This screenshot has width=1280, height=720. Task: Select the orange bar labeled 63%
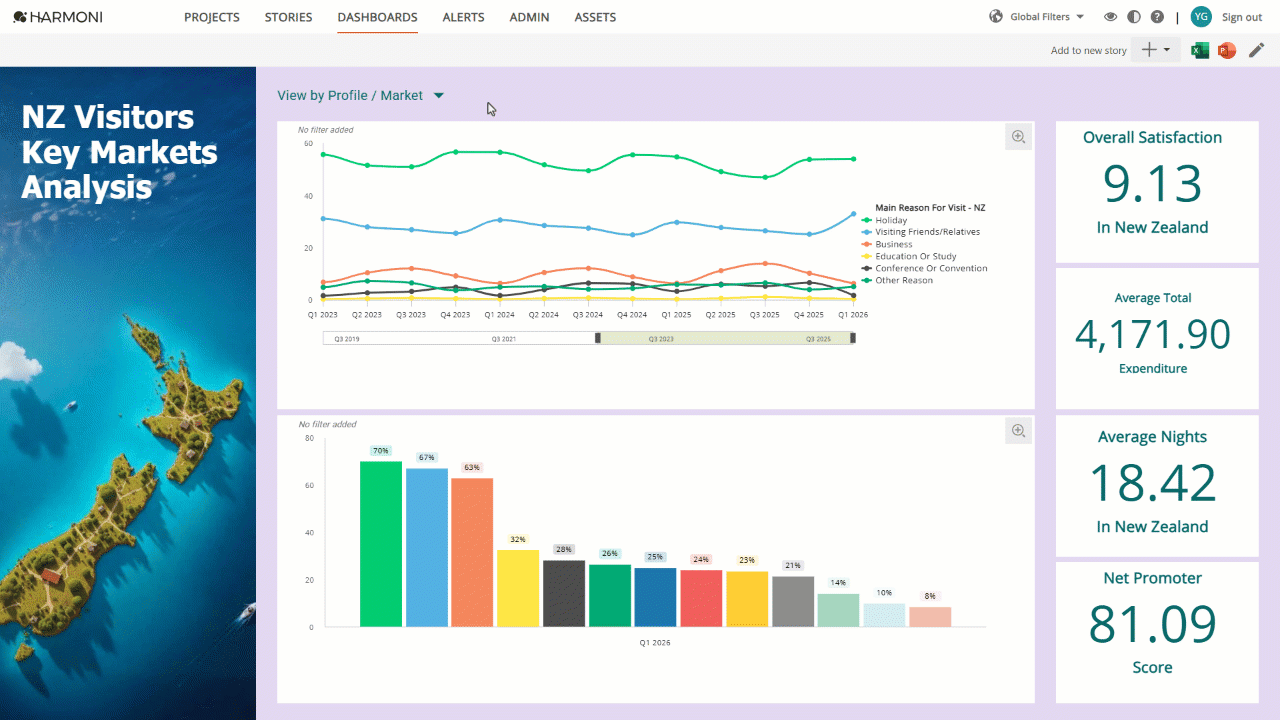(x=472, y=553)
